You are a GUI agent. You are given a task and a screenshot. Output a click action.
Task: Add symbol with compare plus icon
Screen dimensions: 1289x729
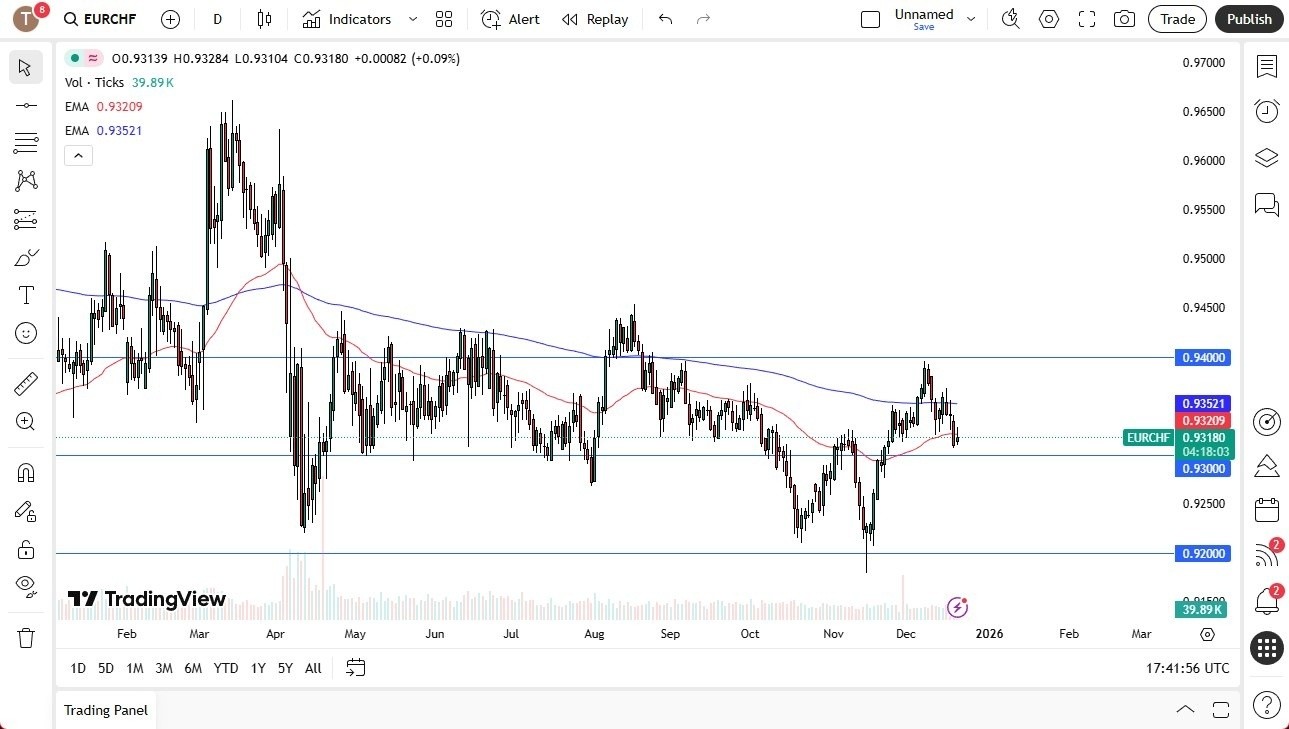[x=171, y=19]
